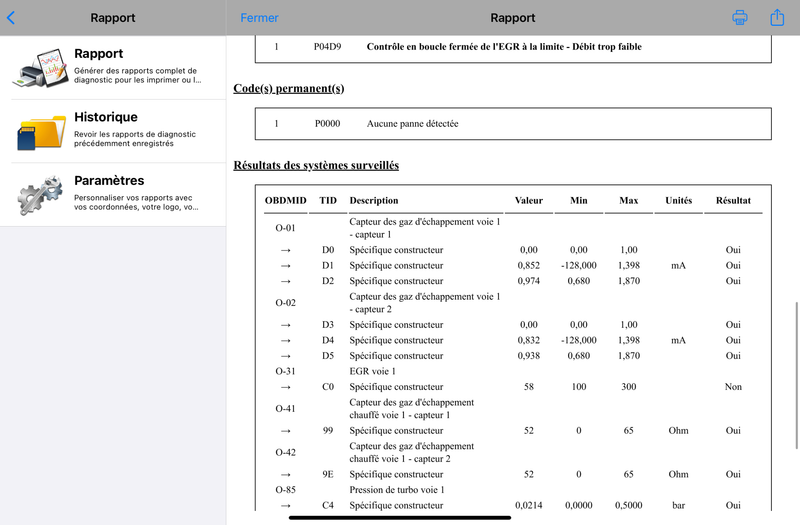Click the arrow beside TID D0
This screenshot has width=800, height=525.
coord(286,250)
